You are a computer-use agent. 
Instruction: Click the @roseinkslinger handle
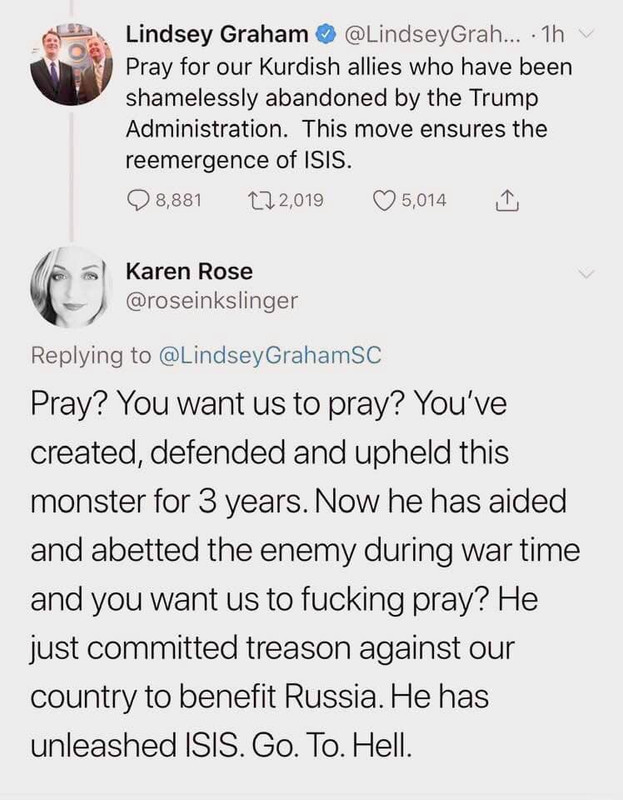pyautogui.click(x=212, y=301)
